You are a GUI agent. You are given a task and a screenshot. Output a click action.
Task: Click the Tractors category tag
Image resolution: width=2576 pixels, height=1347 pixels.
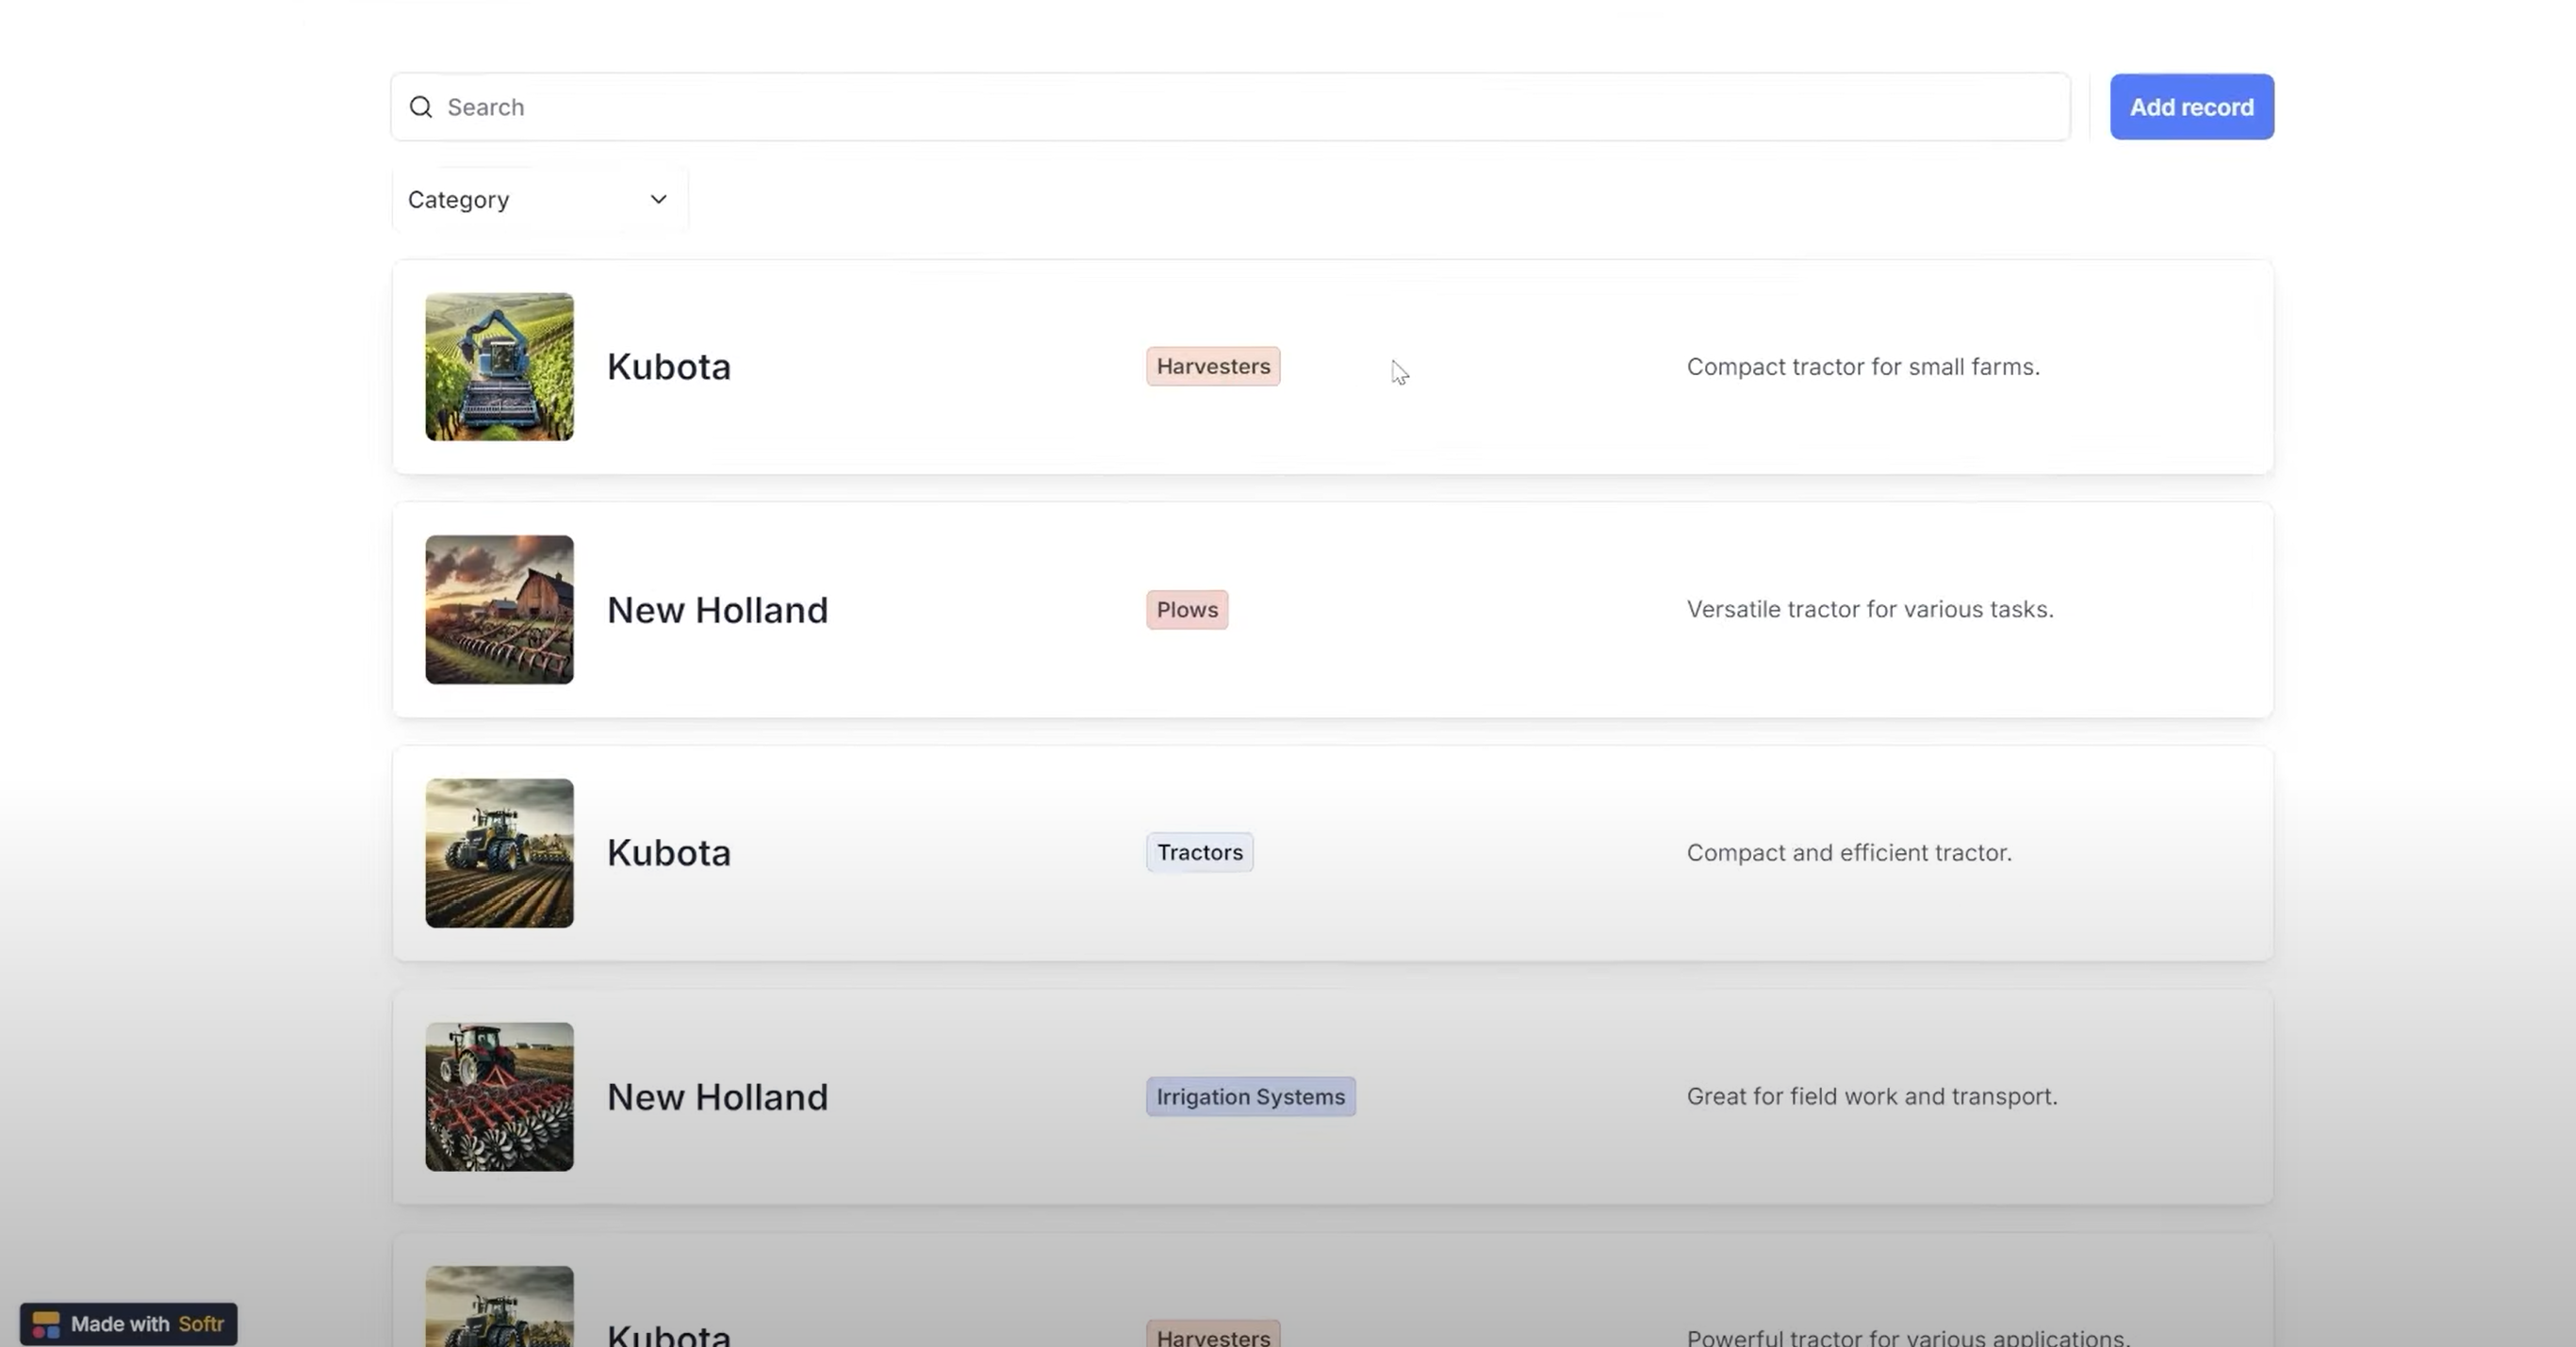(1199, 853)
